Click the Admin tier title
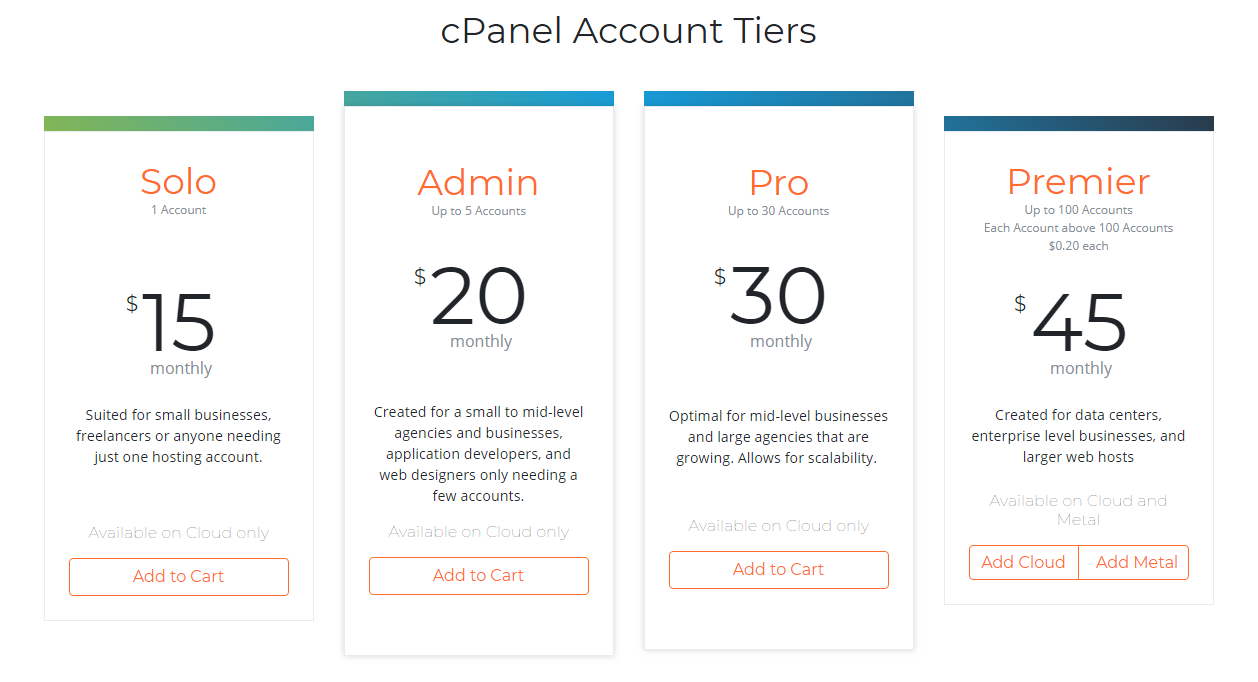 point(478,182)
